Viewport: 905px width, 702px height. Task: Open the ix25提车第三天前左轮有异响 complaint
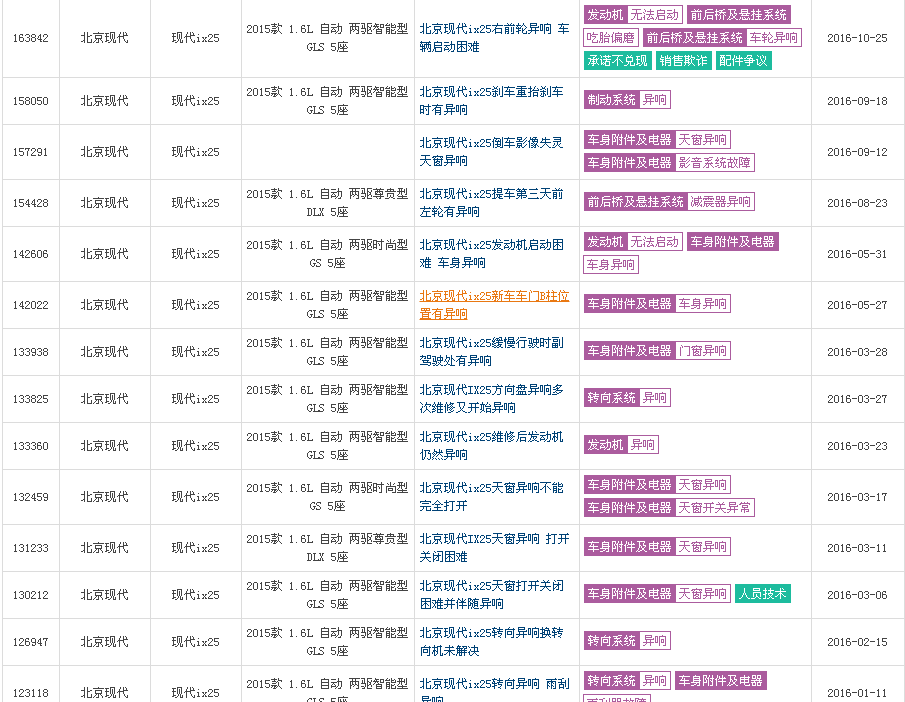(x=491, y=203)
